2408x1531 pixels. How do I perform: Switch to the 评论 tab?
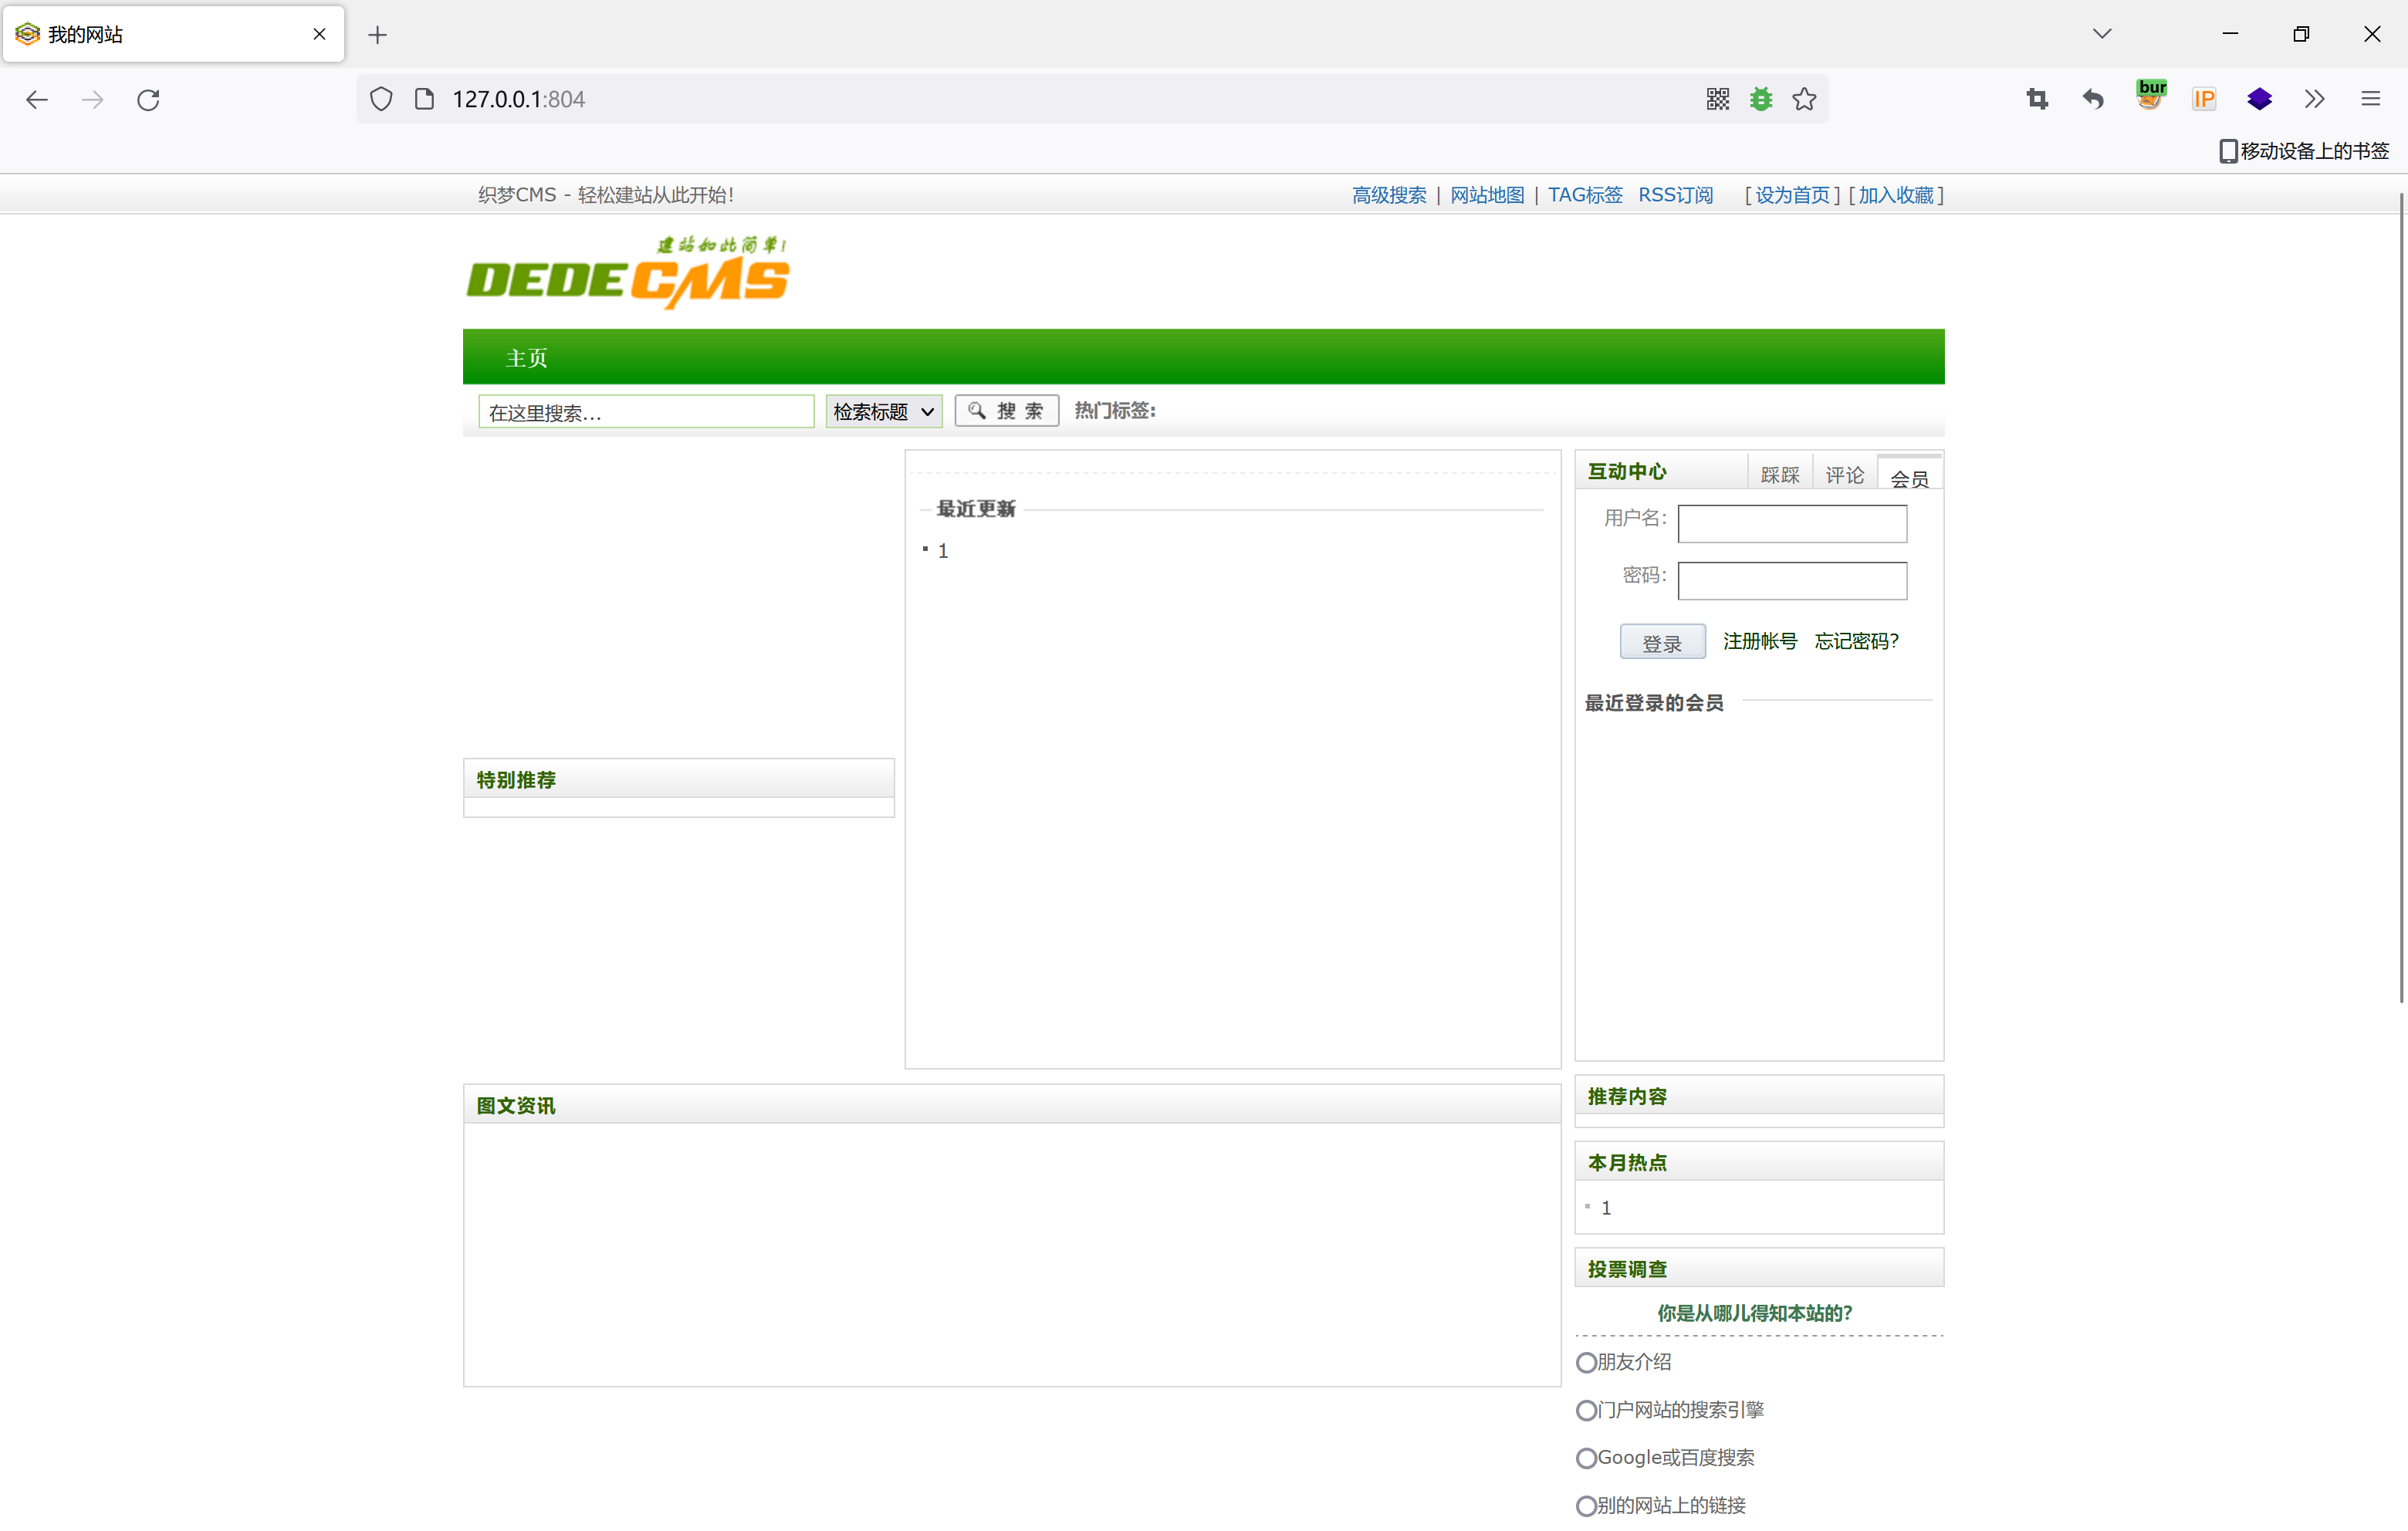pos(1844,475)
